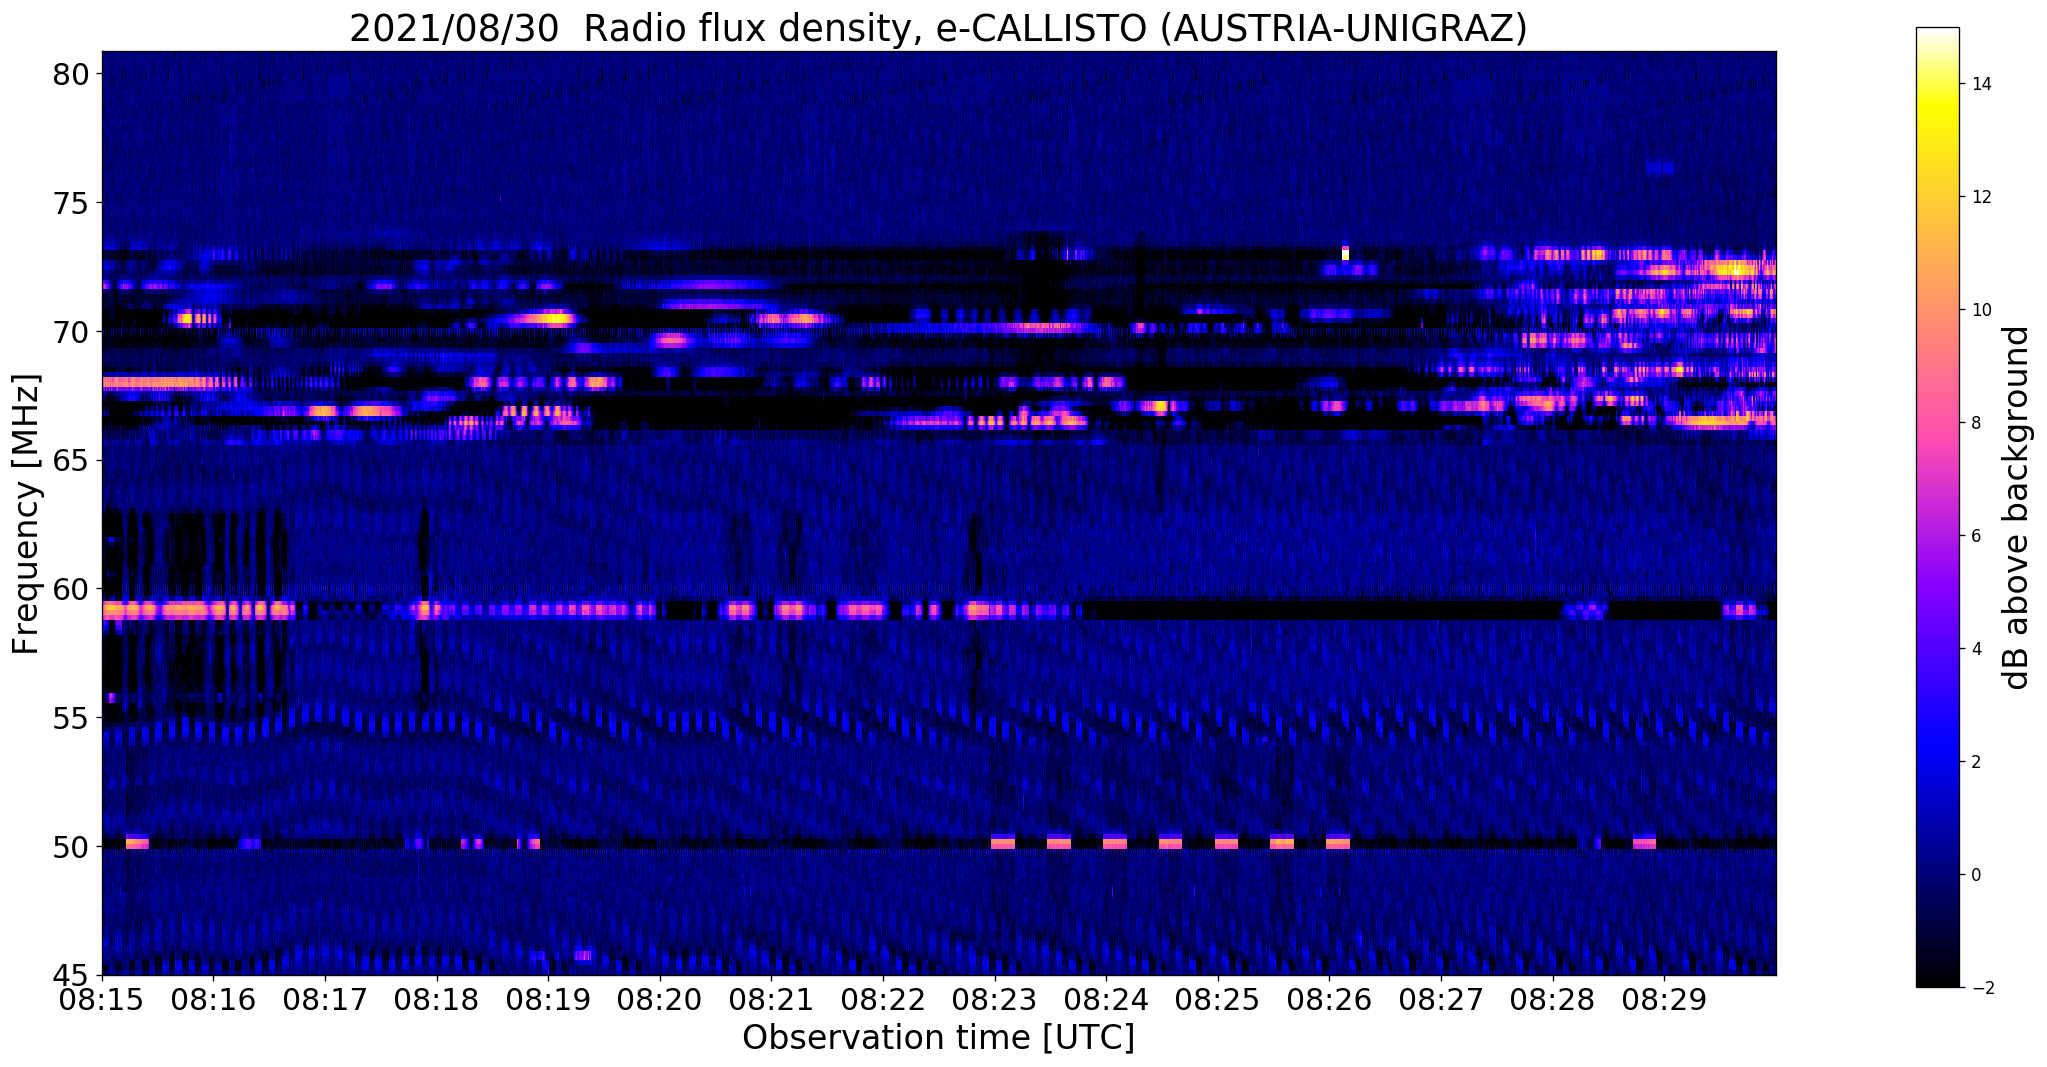Click the 08:26 time tick label
2047x1067 pixels.
tap(1329, 1000)
